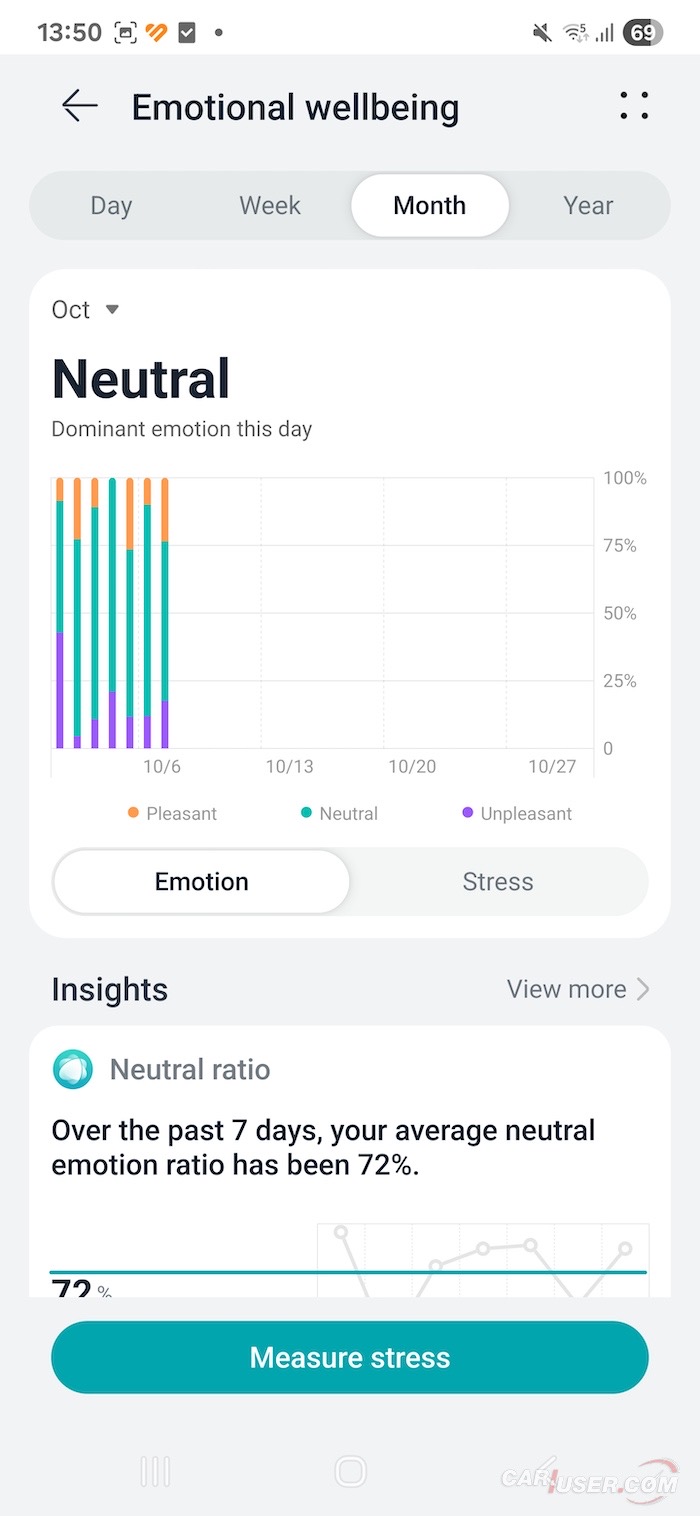Select the Week period tab
Image resolution: width=700 pixels, height=1516 pixels.
(270, 206)
